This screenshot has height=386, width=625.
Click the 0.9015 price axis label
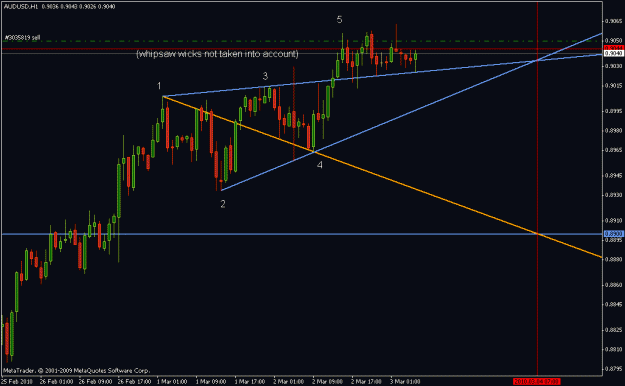click(x=614, y=85)
